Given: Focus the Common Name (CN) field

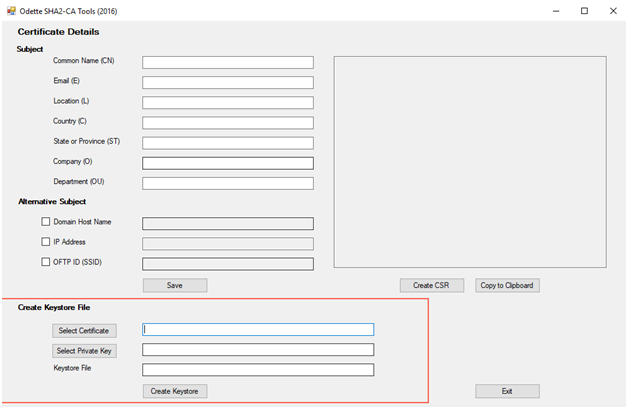Looking at the screenshot, I should [228, 62].
